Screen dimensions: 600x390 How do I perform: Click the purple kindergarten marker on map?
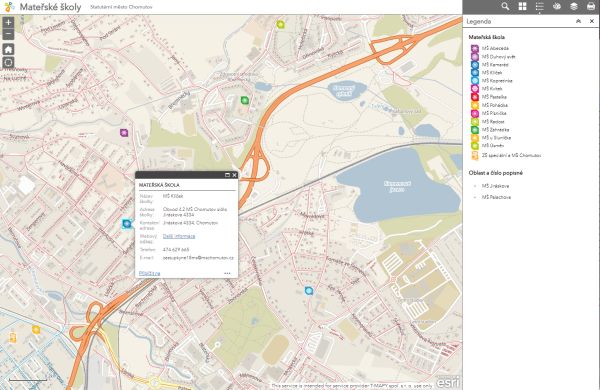click(x=124, y=133)
